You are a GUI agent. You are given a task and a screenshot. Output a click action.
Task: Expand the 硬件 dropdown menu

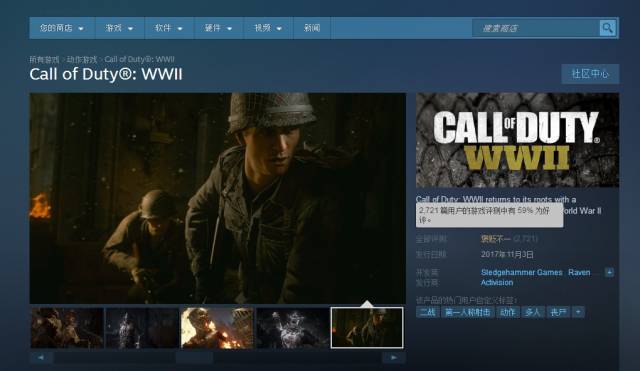click(x=219, y=28)
